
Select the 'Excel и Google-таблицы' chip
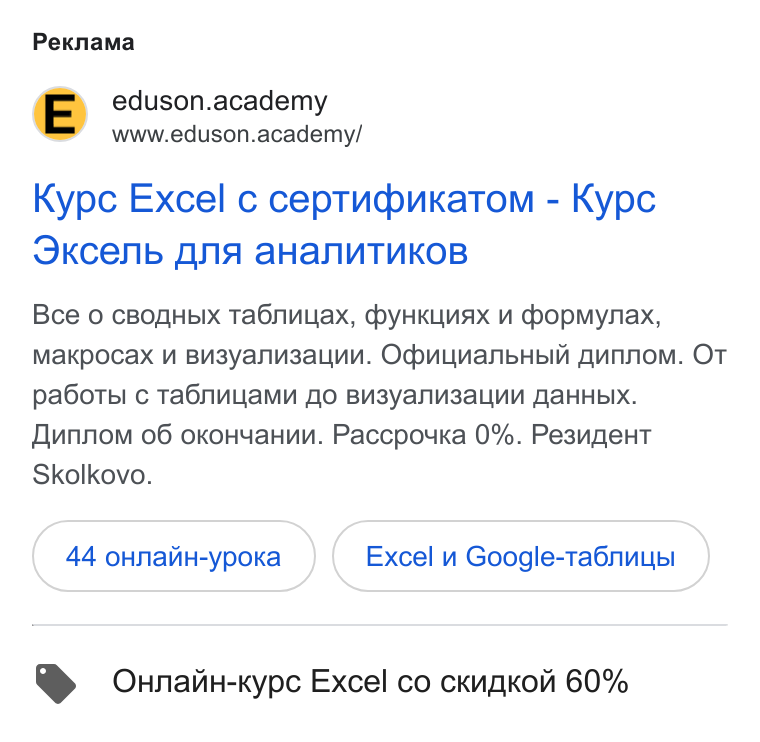click(x=521, y=556)
